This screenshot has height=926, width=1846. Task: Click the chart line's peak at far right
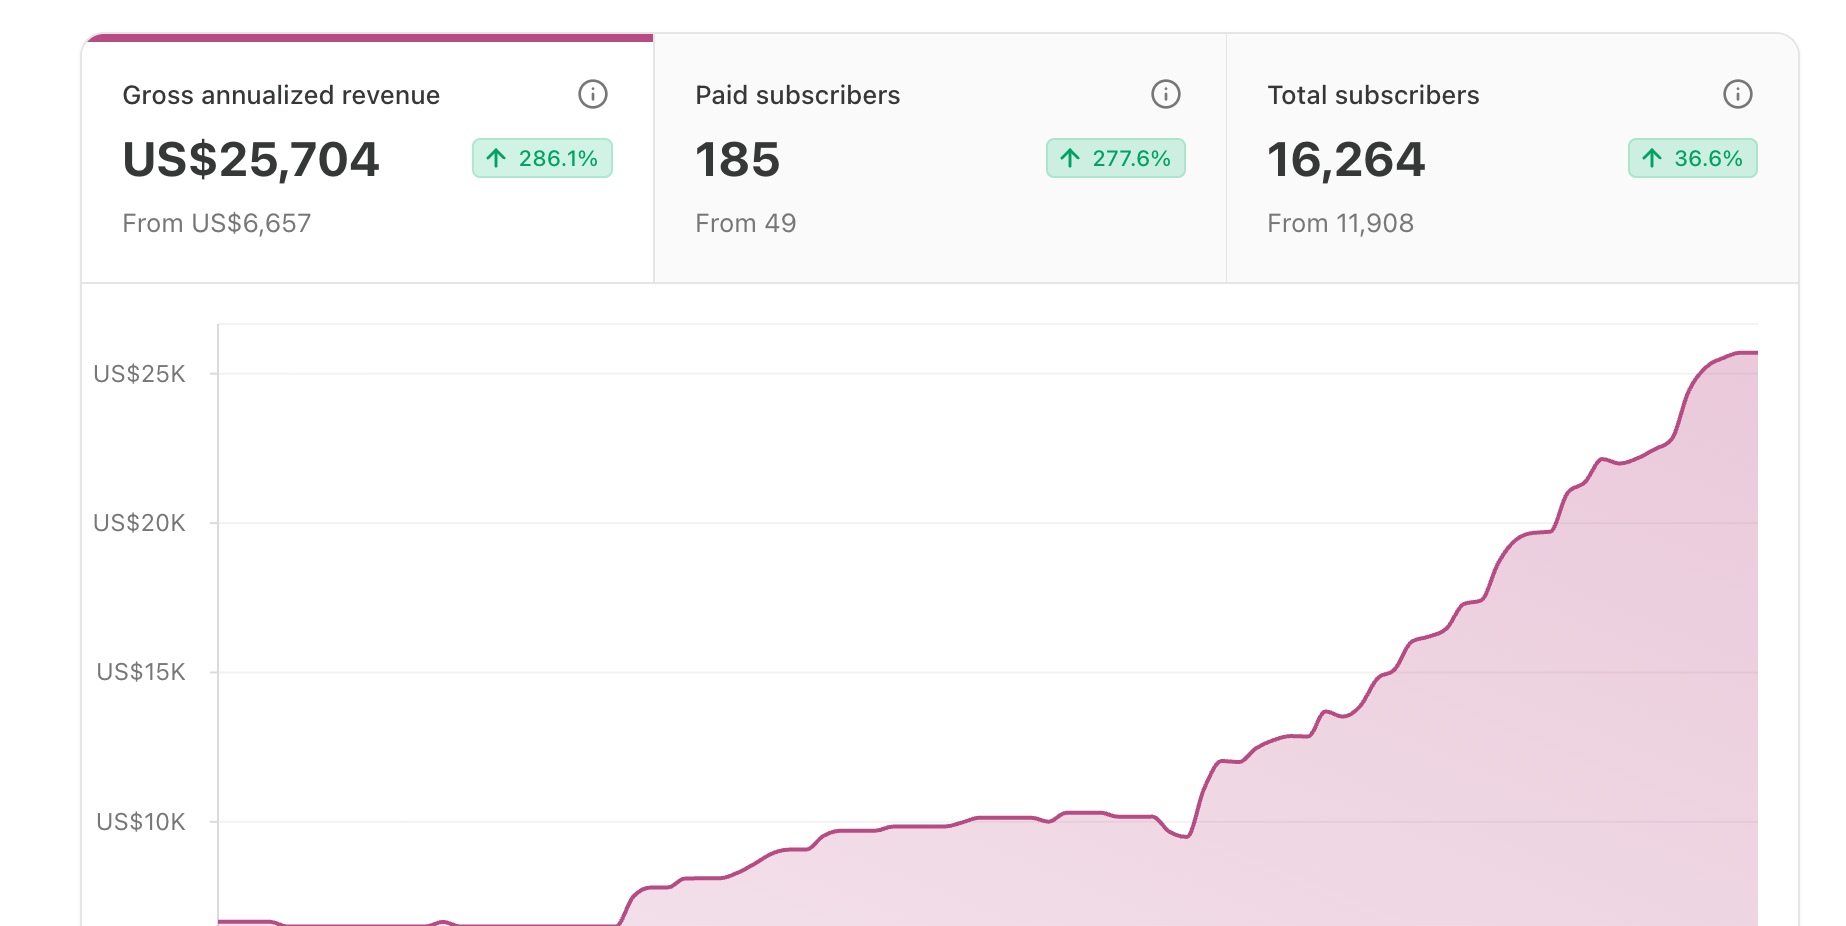coord(1745,353)
